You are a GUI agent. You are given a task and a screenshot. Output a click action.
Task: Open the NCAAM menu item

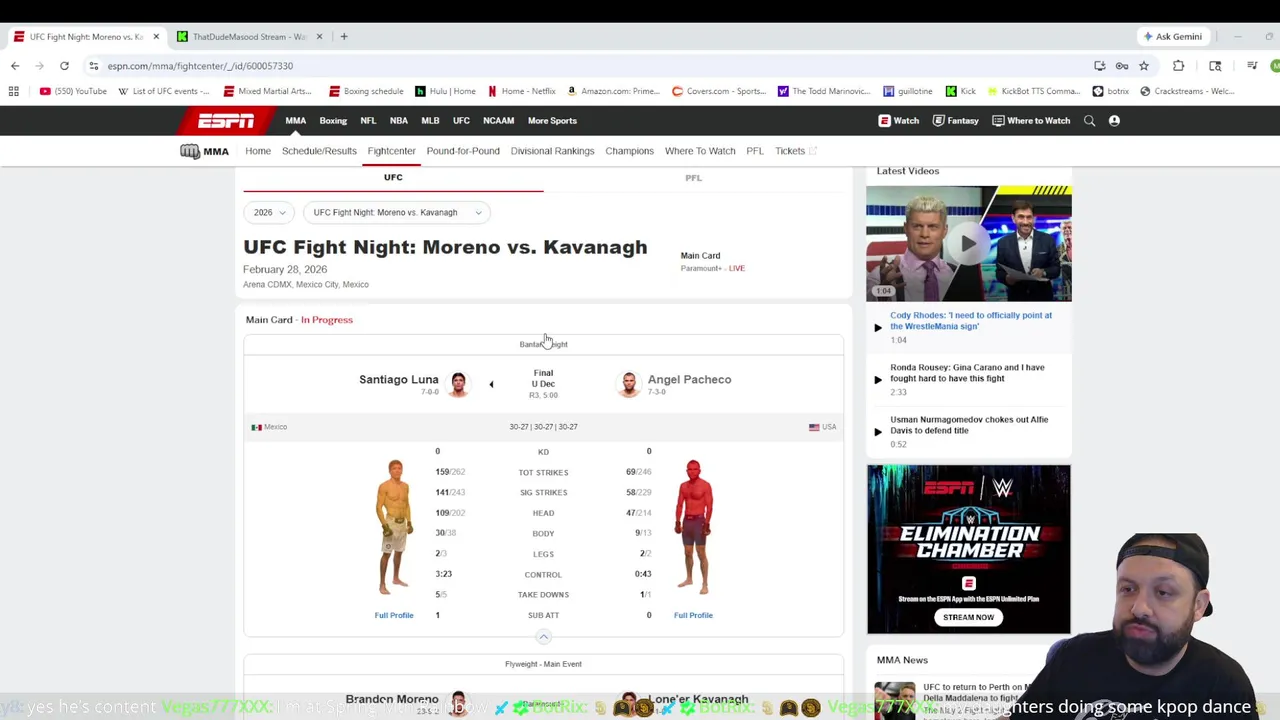498,121
